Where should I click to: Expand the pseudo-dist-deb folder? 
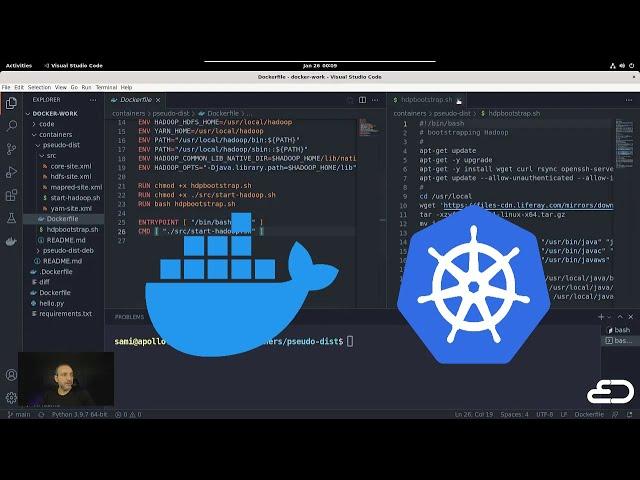coord(68,251)
